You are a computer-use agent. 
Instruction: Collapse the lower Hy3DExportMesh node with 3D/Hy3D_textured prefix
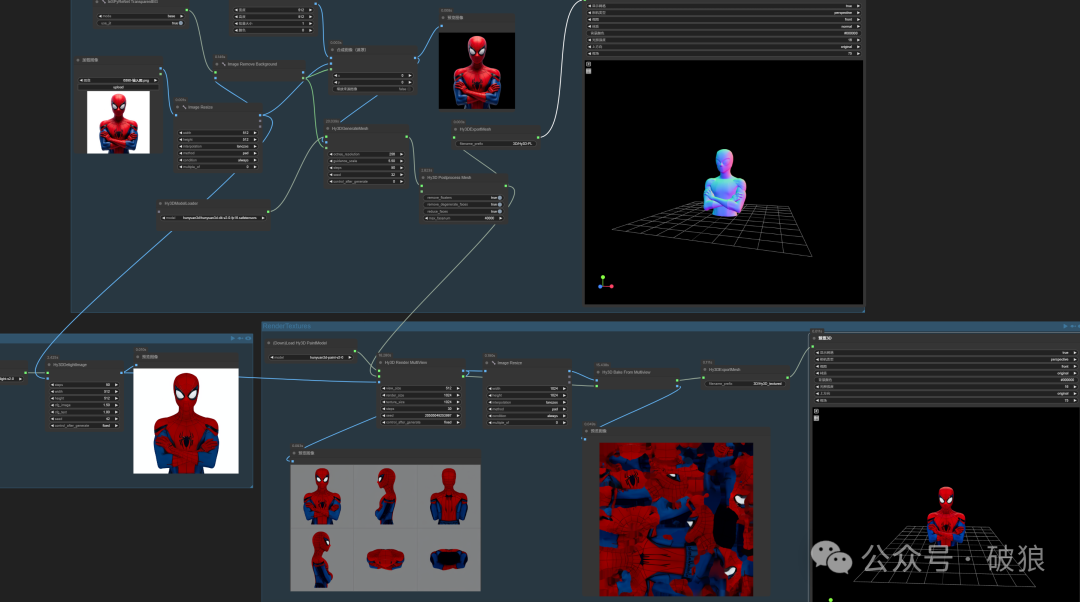click(705, 369)
